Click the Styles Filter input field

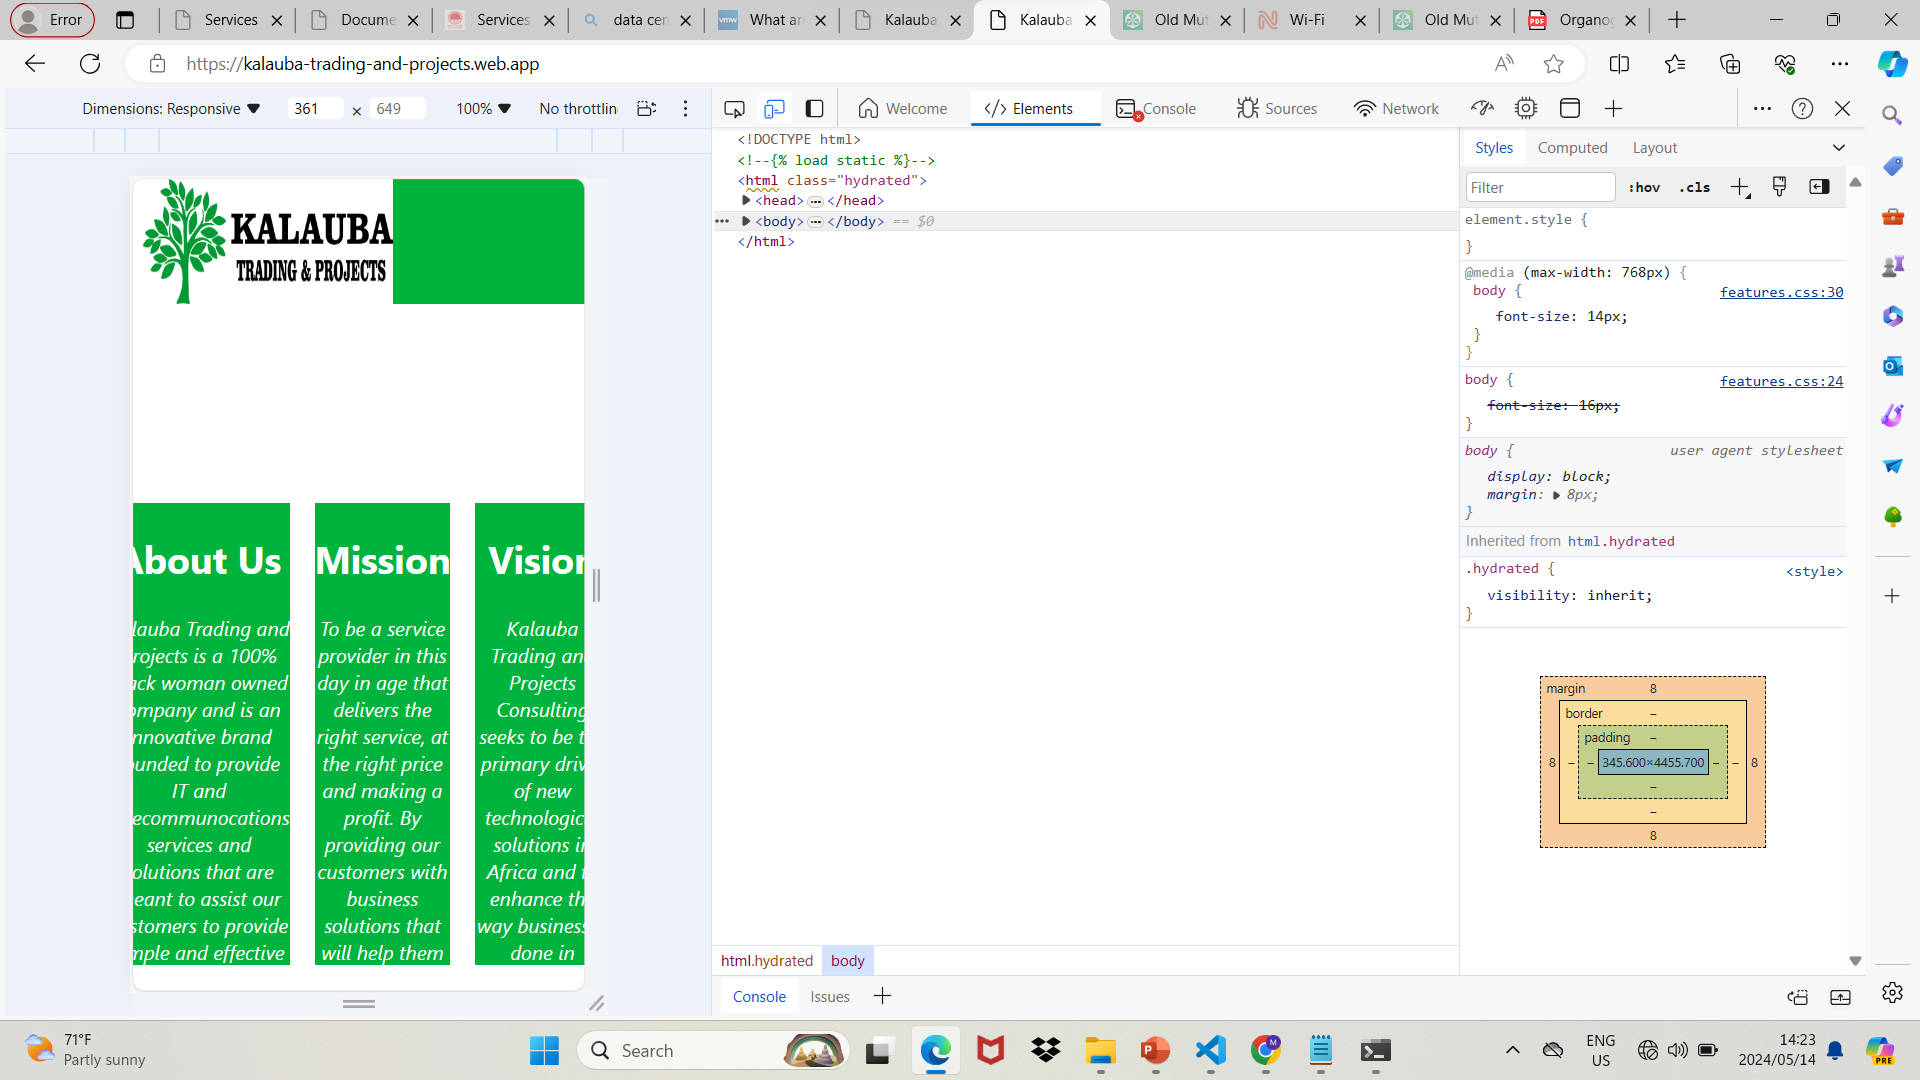[x=1540, y=187]
